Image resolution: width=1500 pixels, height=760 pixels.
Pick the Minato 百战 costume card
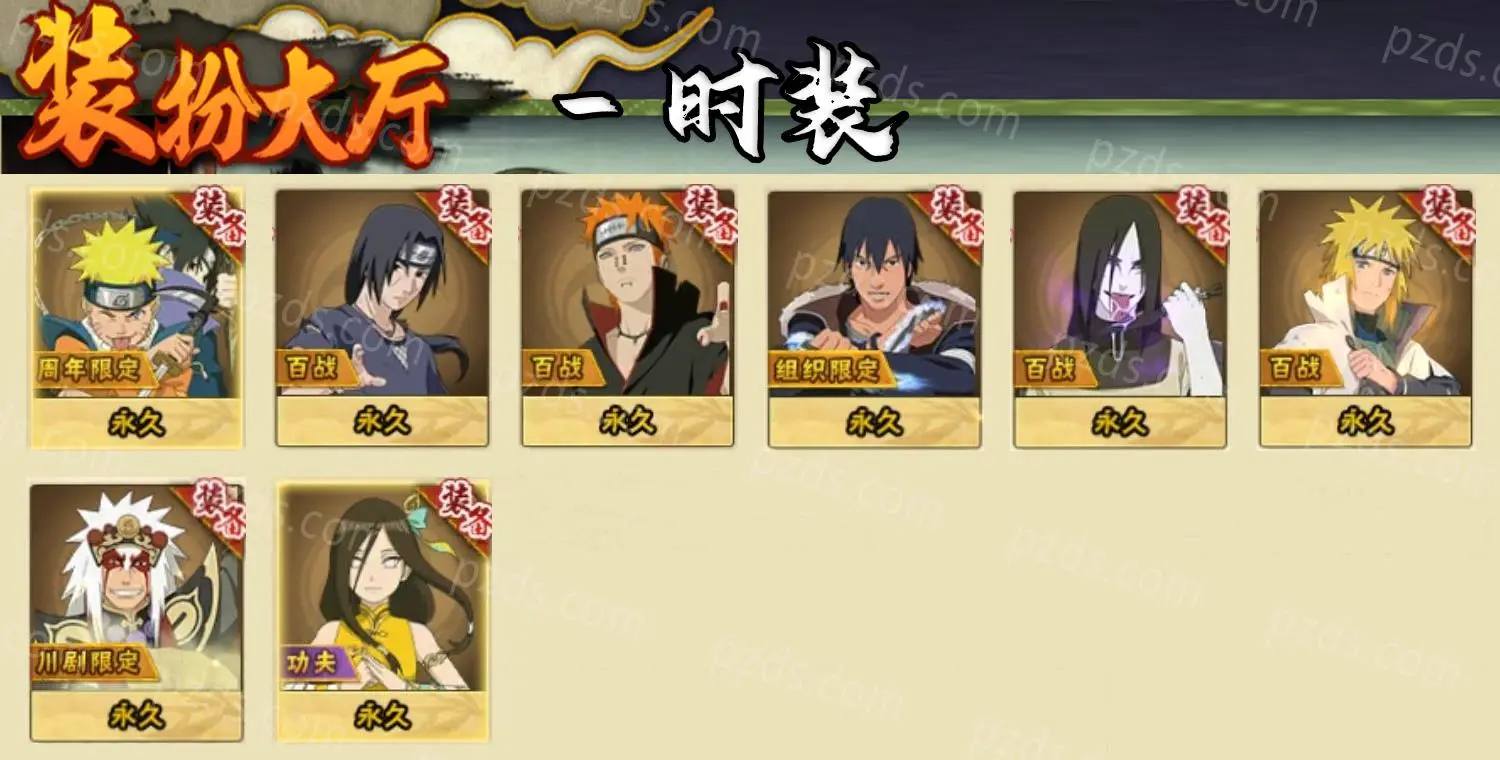[1366, 318]
